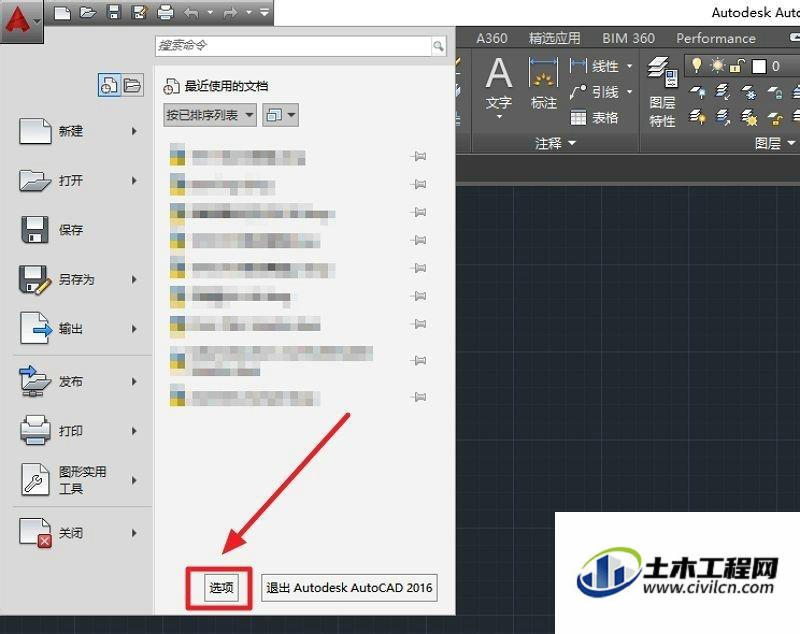Pin the topmost recent document
The image size is (800, 634).
418,156
